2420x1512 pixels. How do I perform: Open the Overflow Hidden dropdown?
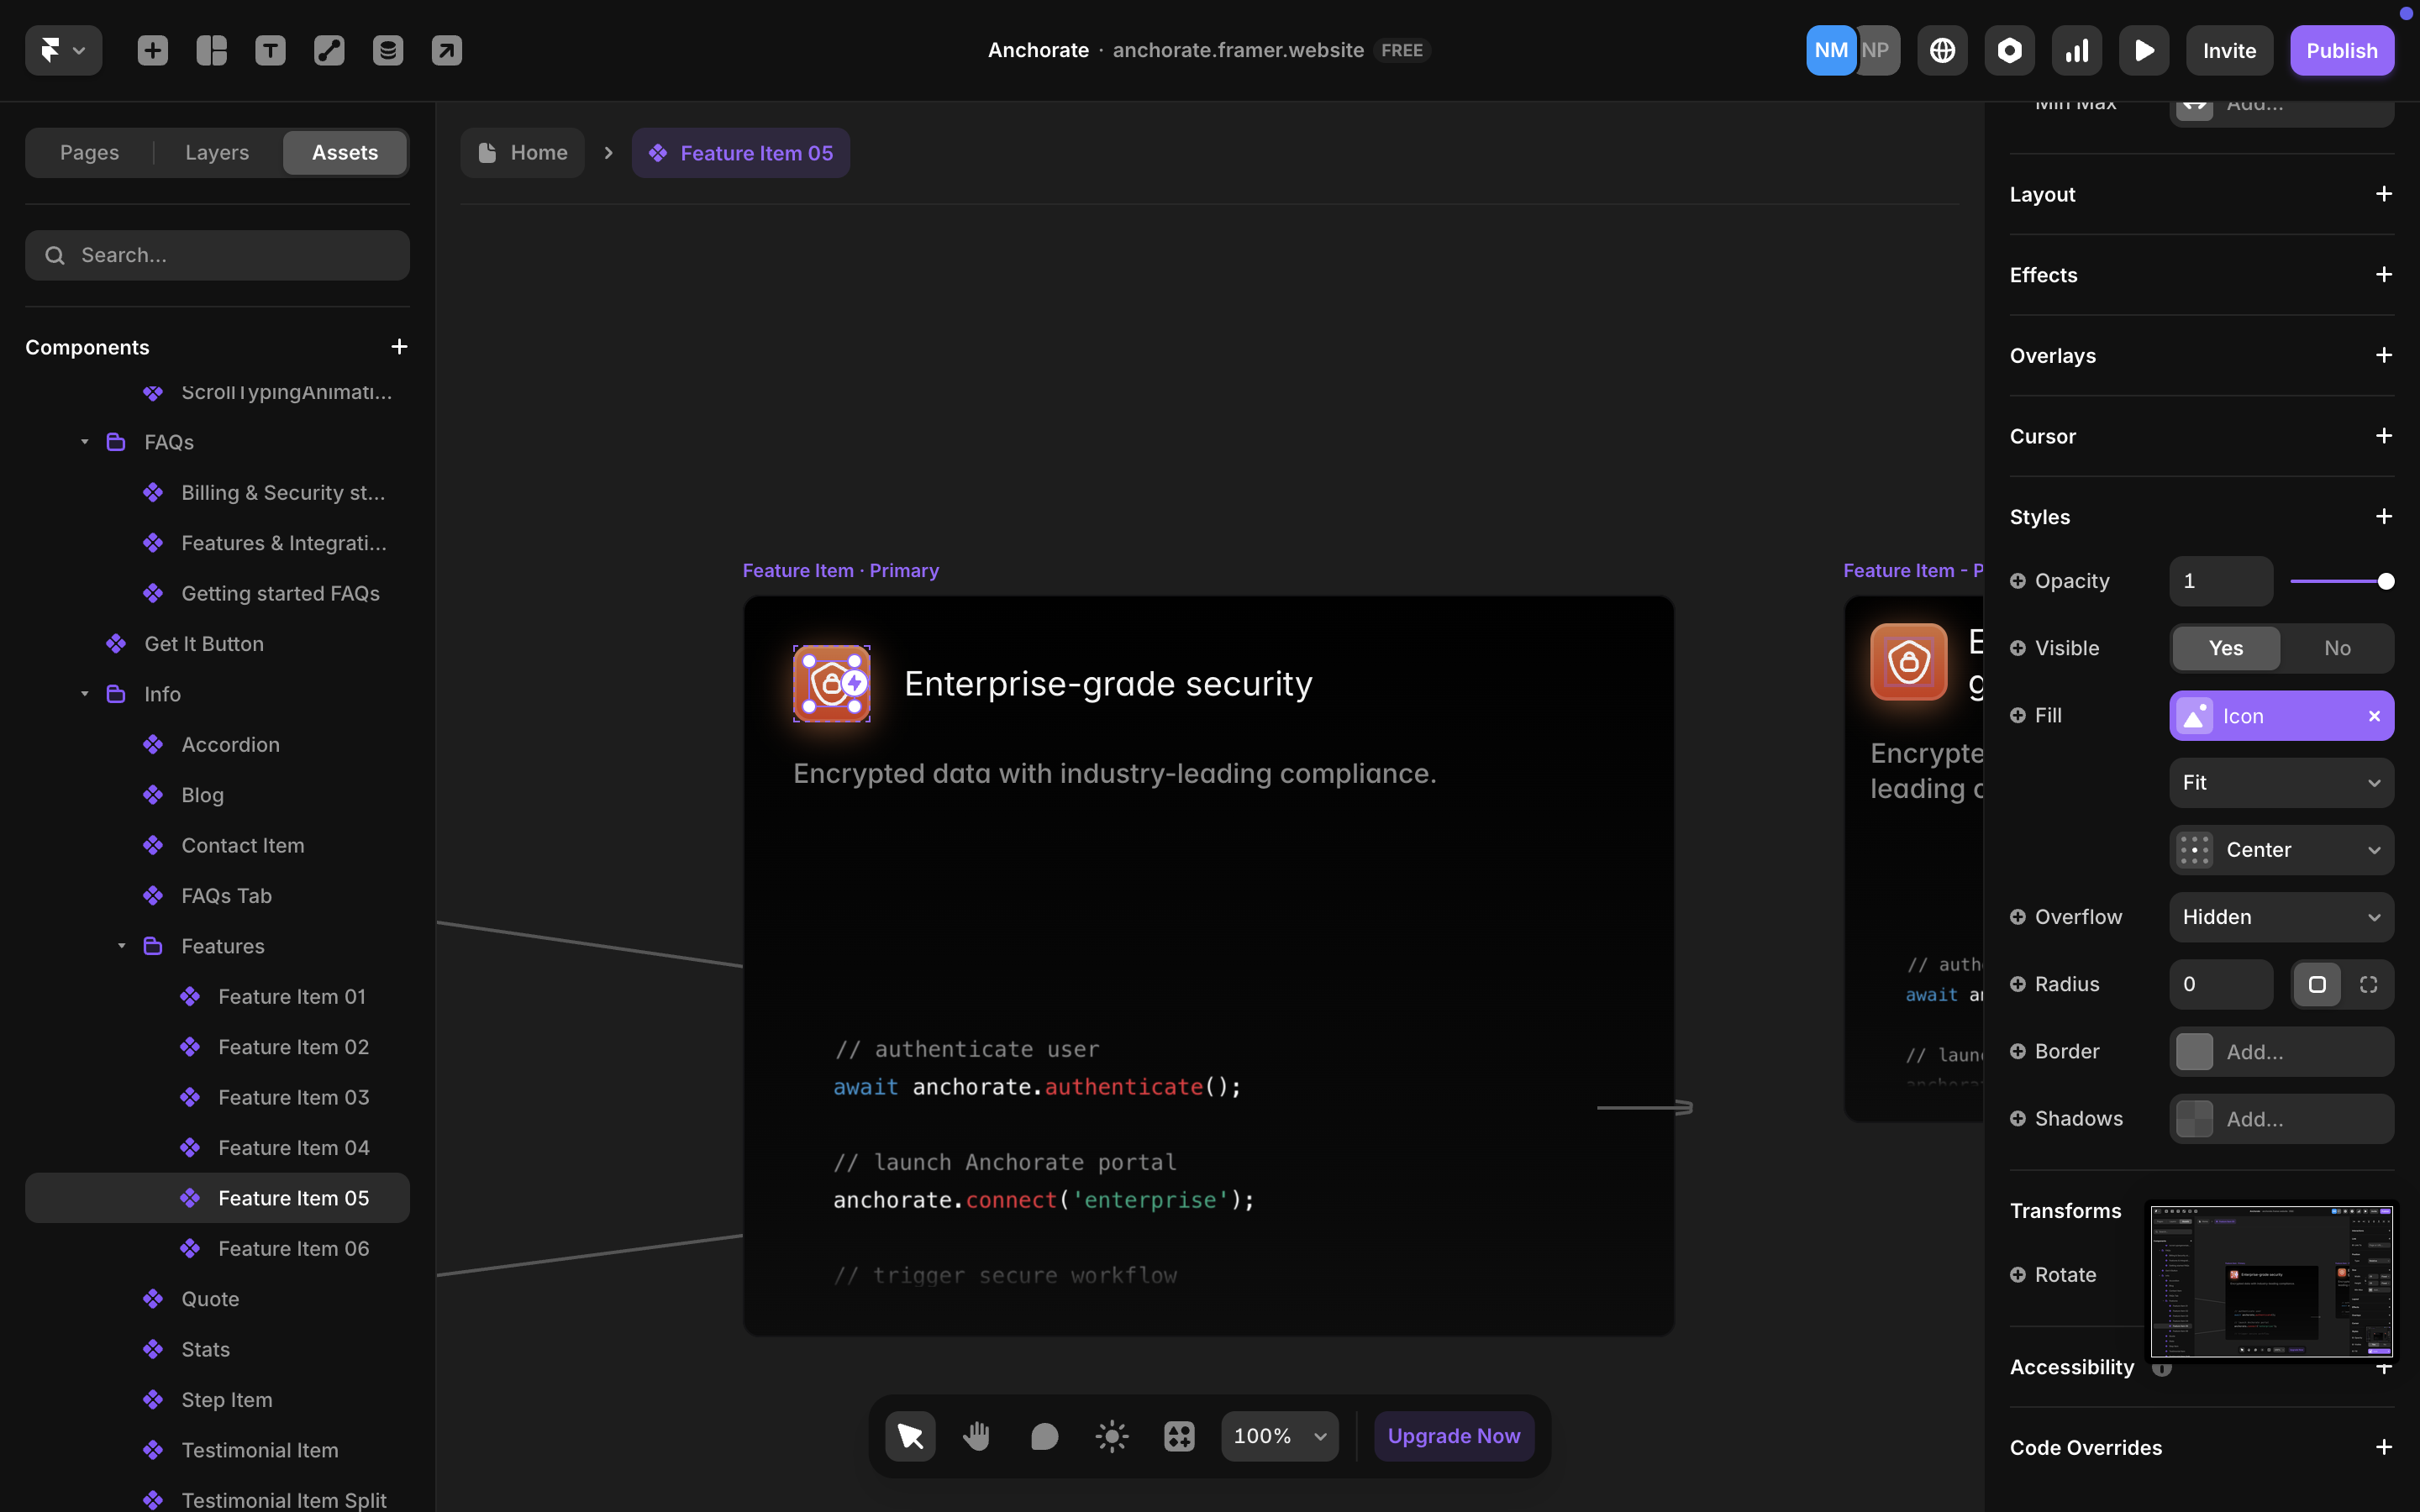2281,917
